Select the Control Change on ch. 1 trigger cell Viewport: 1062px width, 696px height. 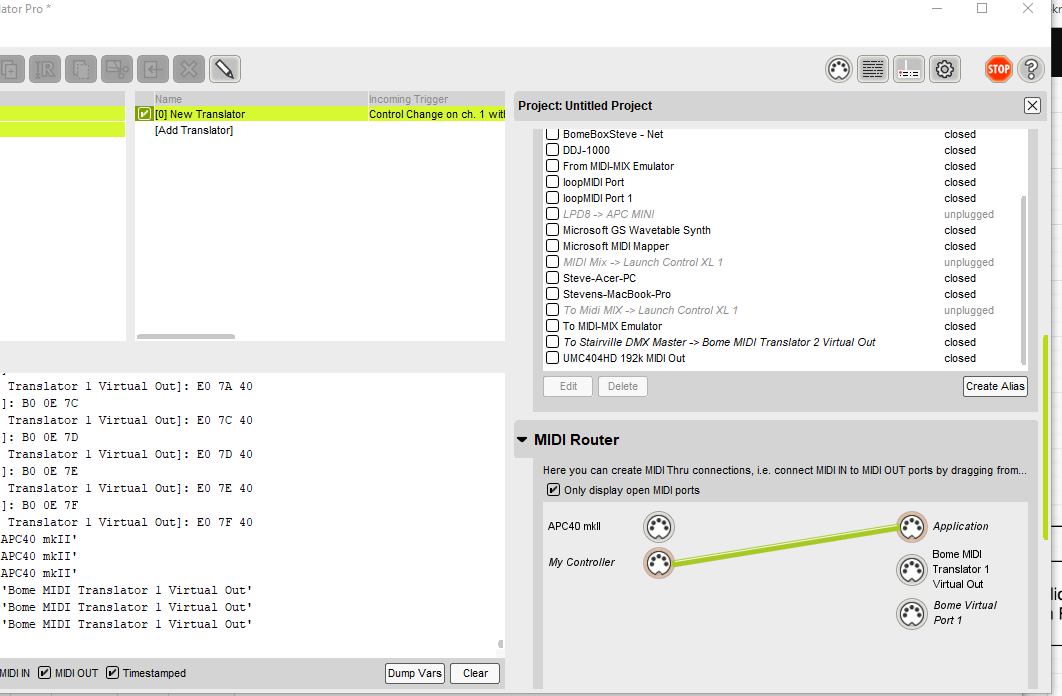pyautogui.click(x=437, y=114)
